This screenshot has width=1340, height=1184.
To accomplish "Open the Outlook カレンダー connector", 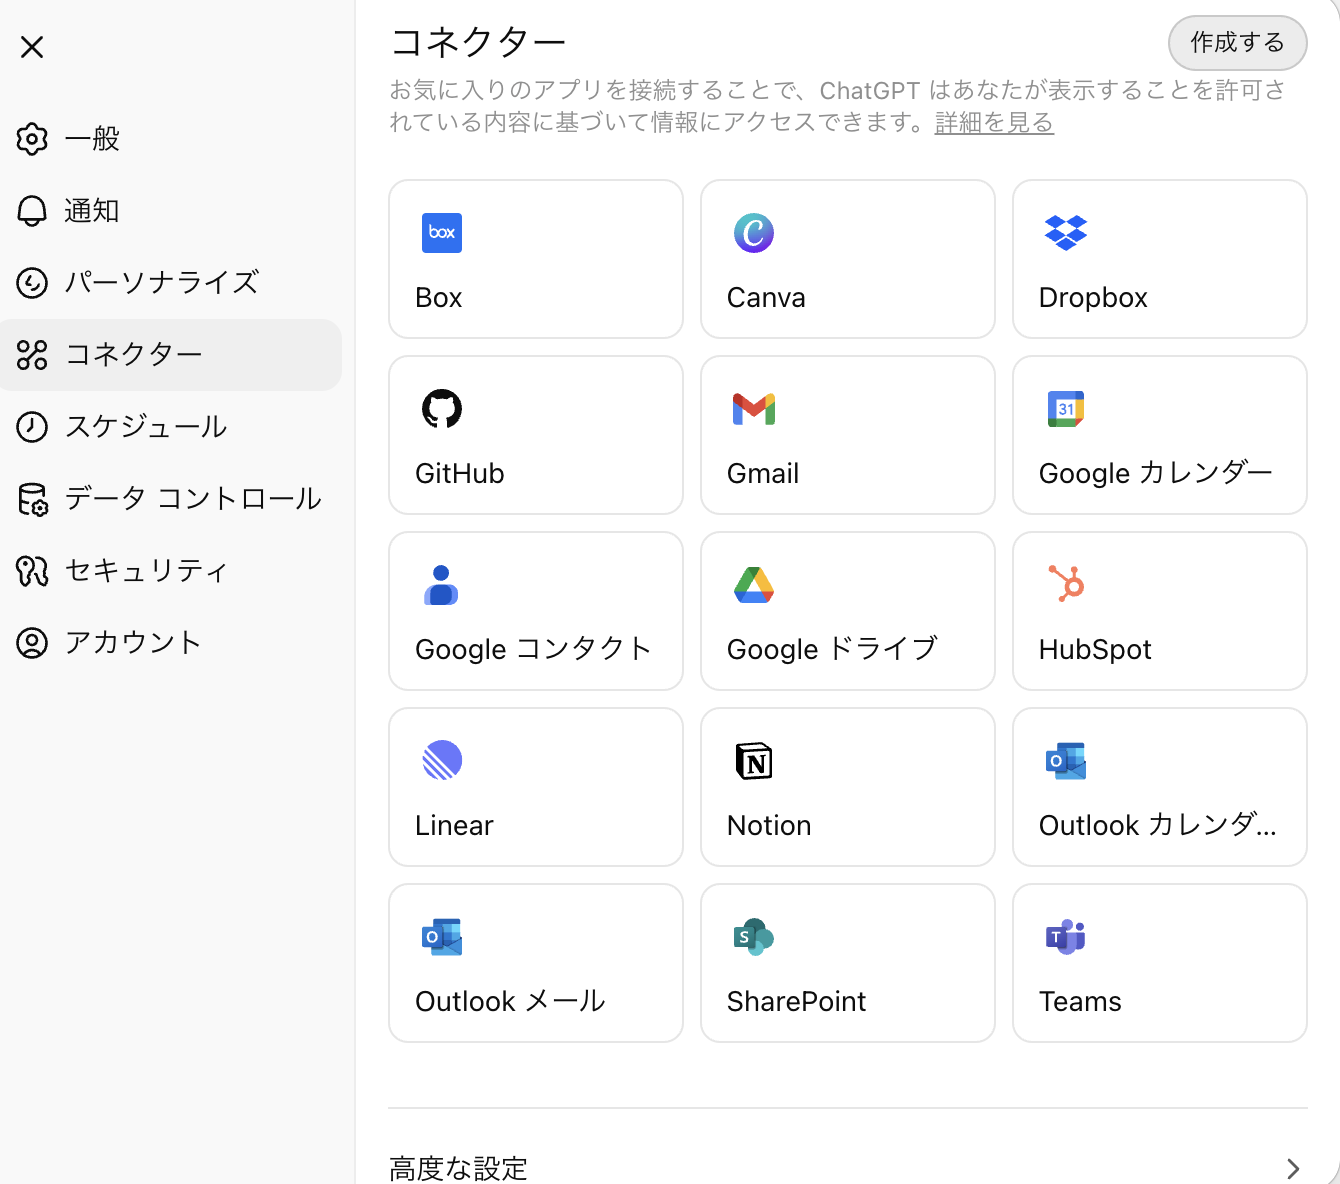I will [1159, 787].
